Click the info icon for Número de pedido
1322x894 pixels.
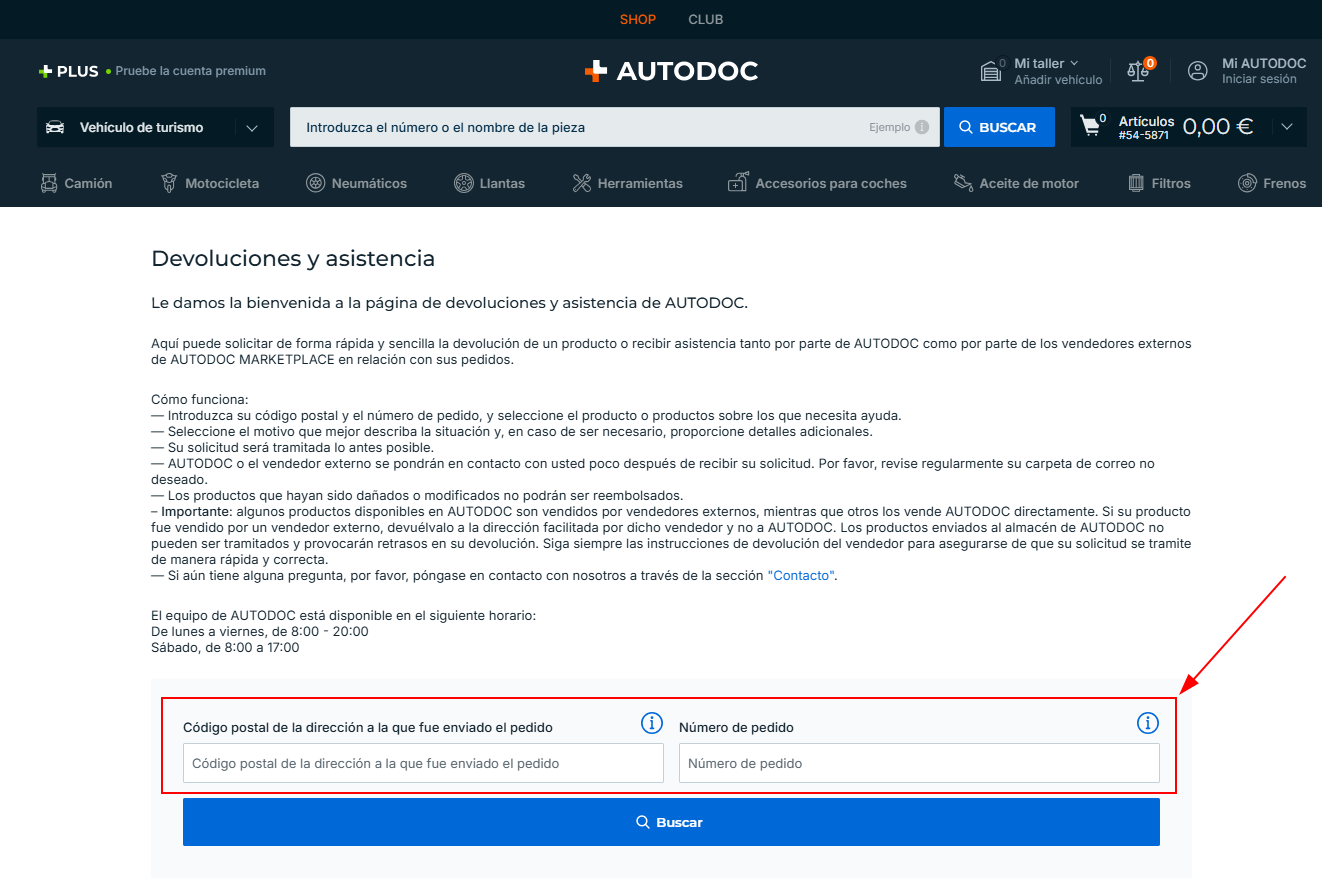tap(1148, 723)
